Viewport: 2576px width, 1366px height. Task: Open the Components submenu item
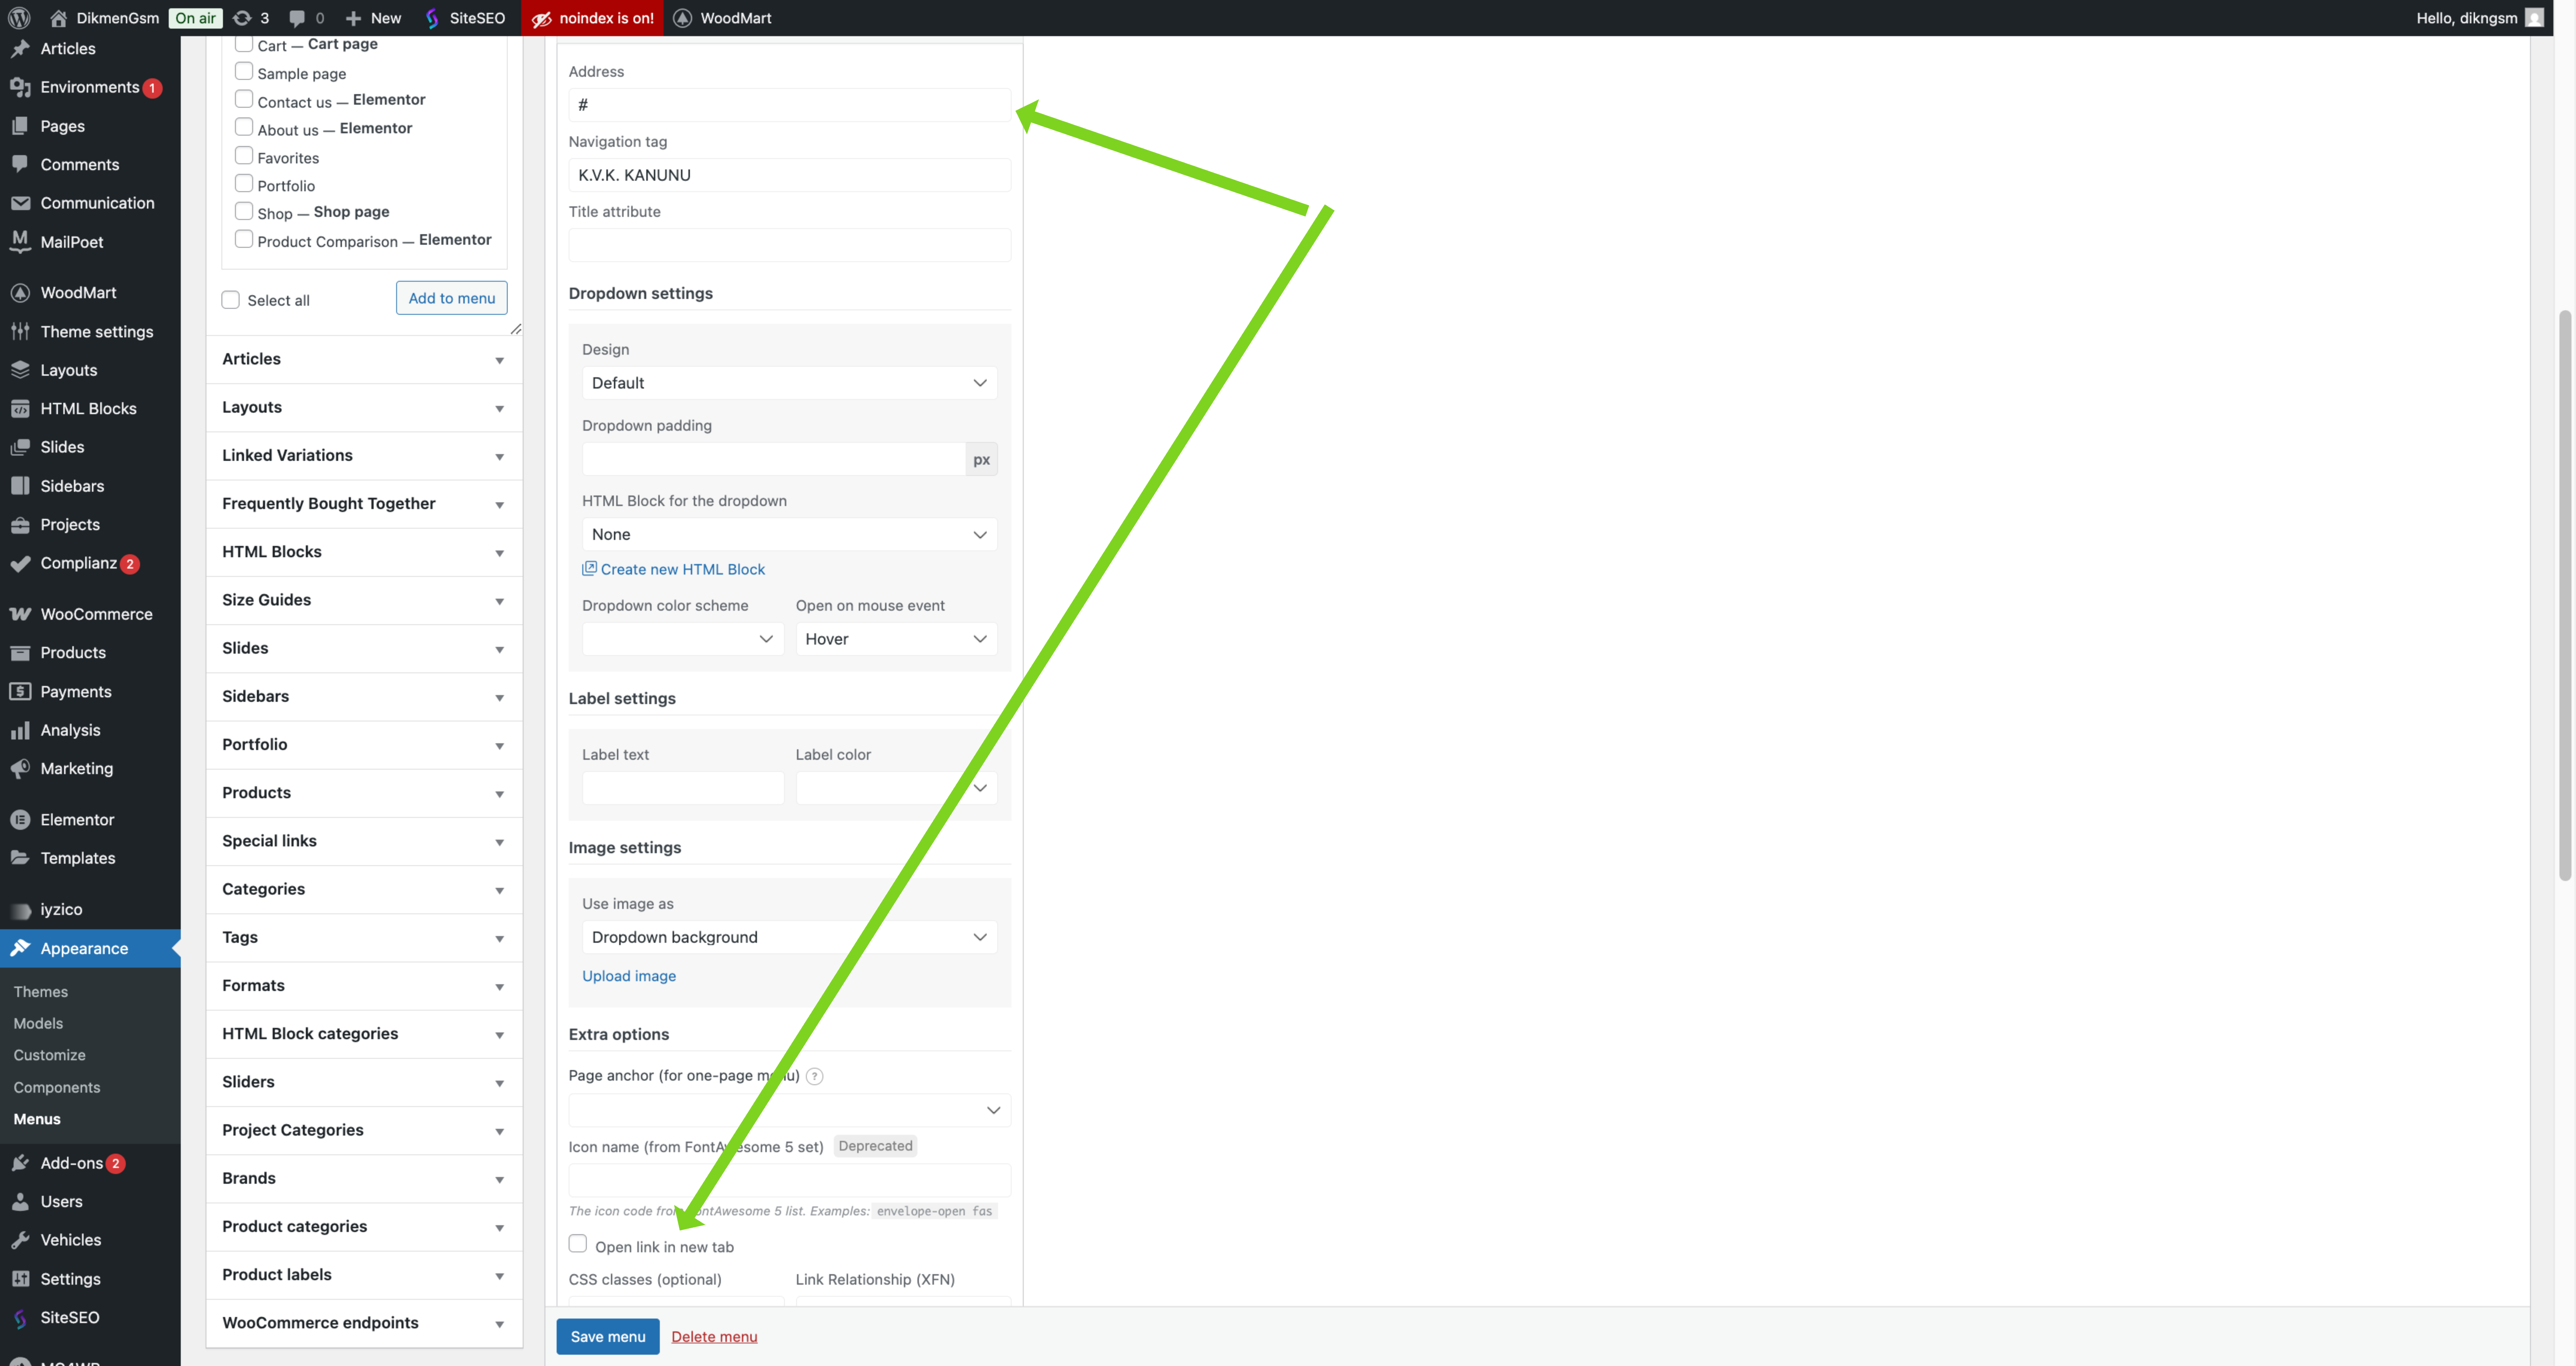57,1087
